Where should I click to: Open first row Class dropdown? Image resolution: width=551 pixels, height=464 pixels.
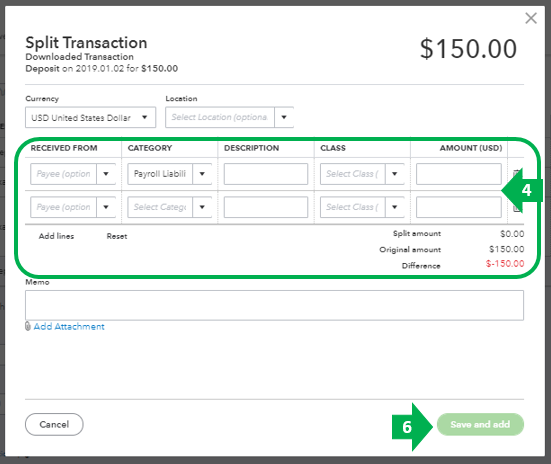pos(395,174)
